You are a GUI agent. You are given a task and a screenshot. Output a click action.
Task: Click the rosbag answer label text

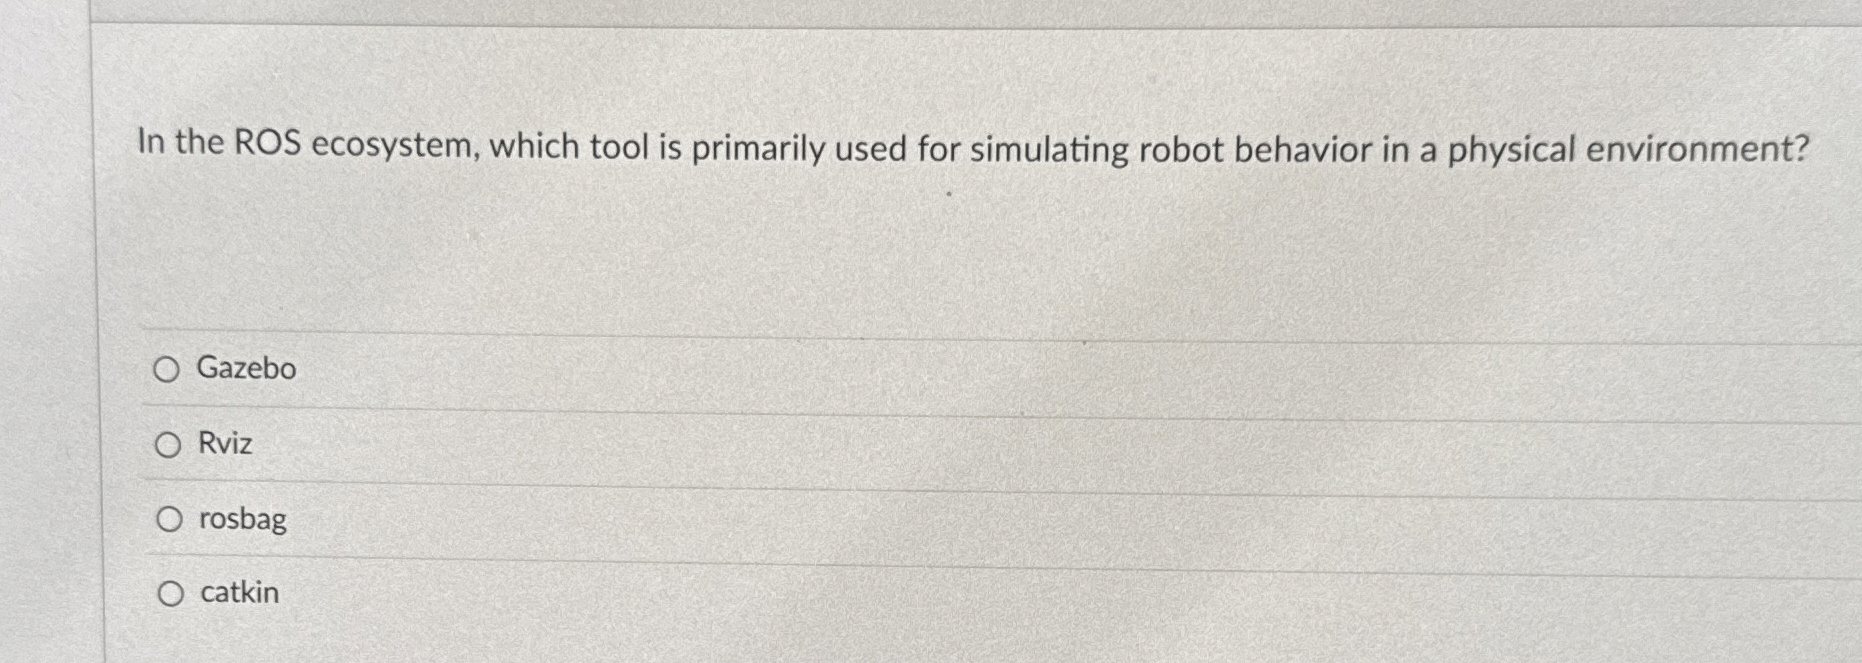240,518
